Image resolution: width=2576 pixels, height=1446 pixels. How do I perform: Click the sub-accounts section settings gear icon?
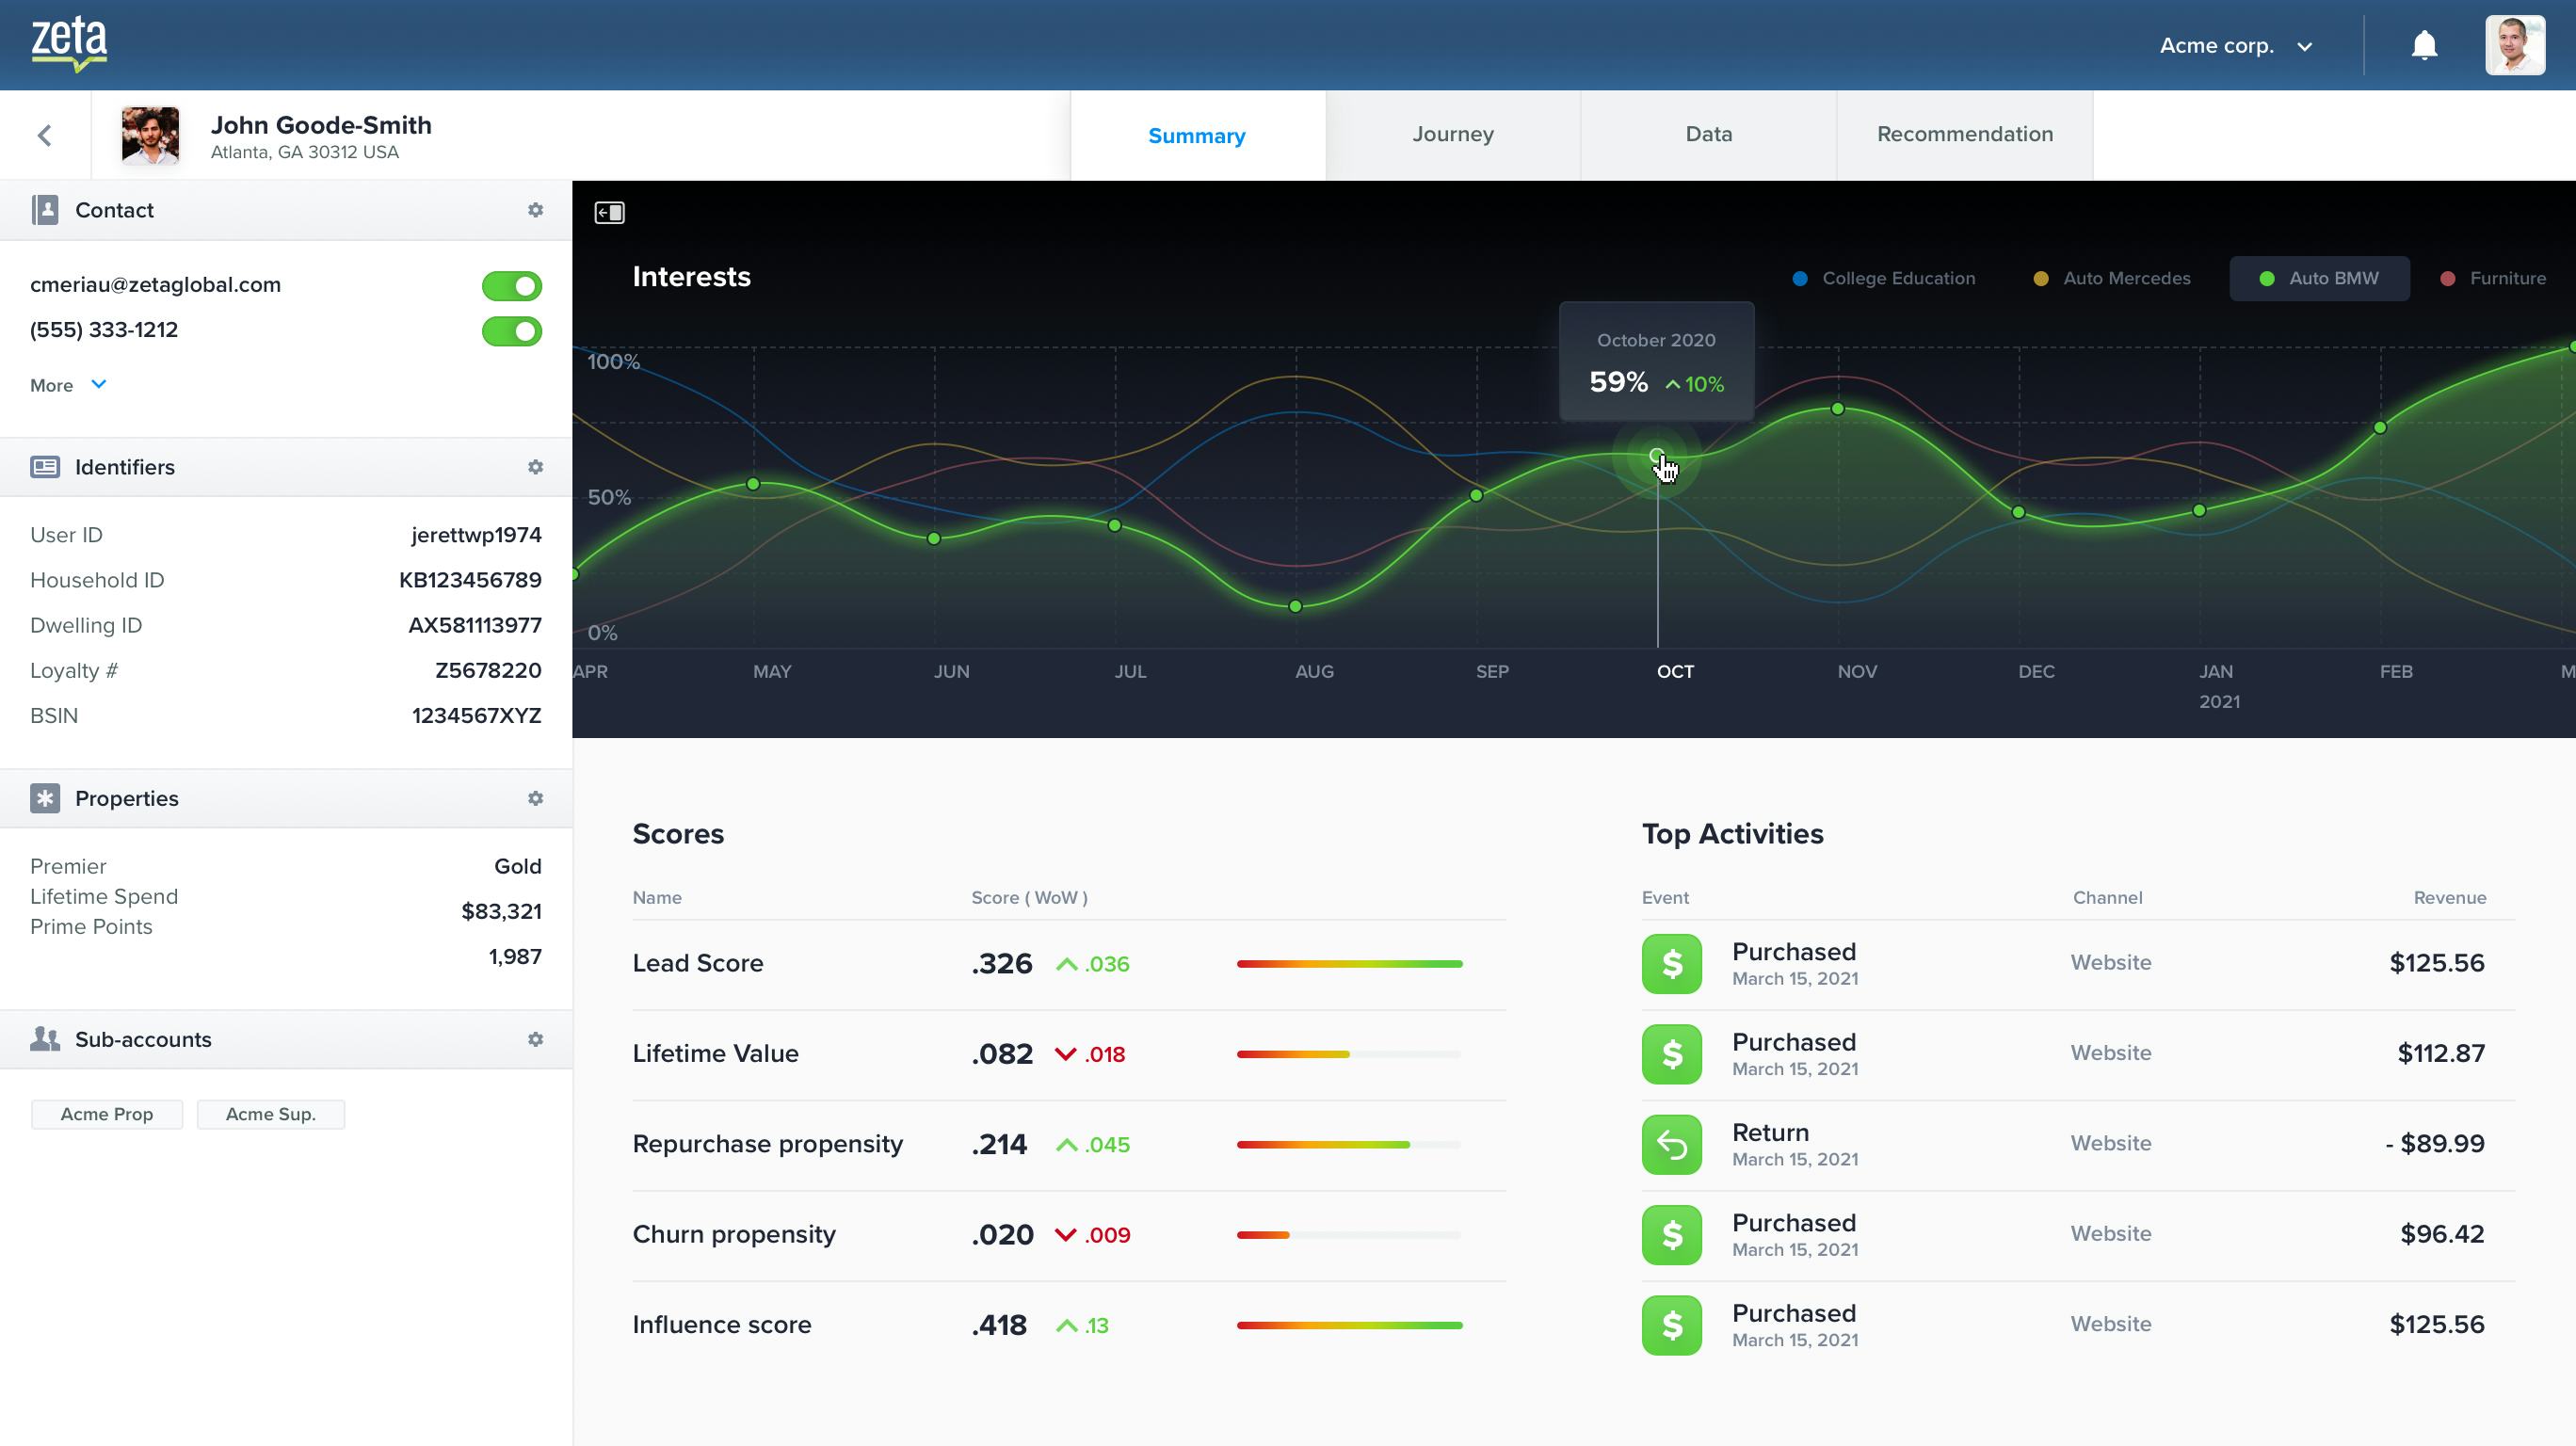[536, 1039]
